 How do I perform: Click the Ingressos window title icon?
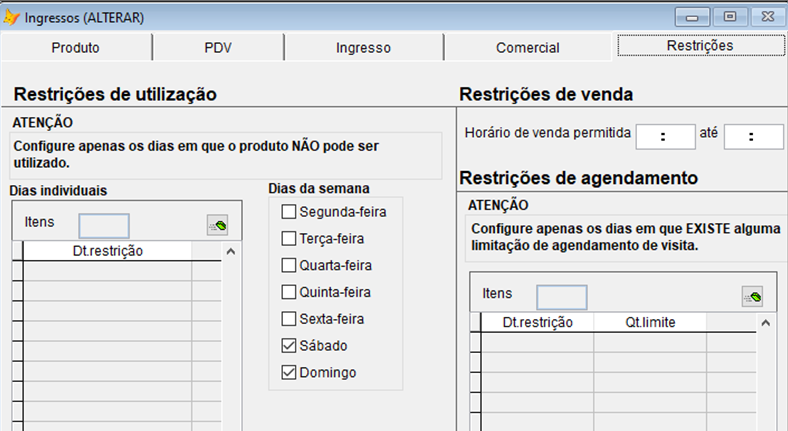[x=11, y=18]
